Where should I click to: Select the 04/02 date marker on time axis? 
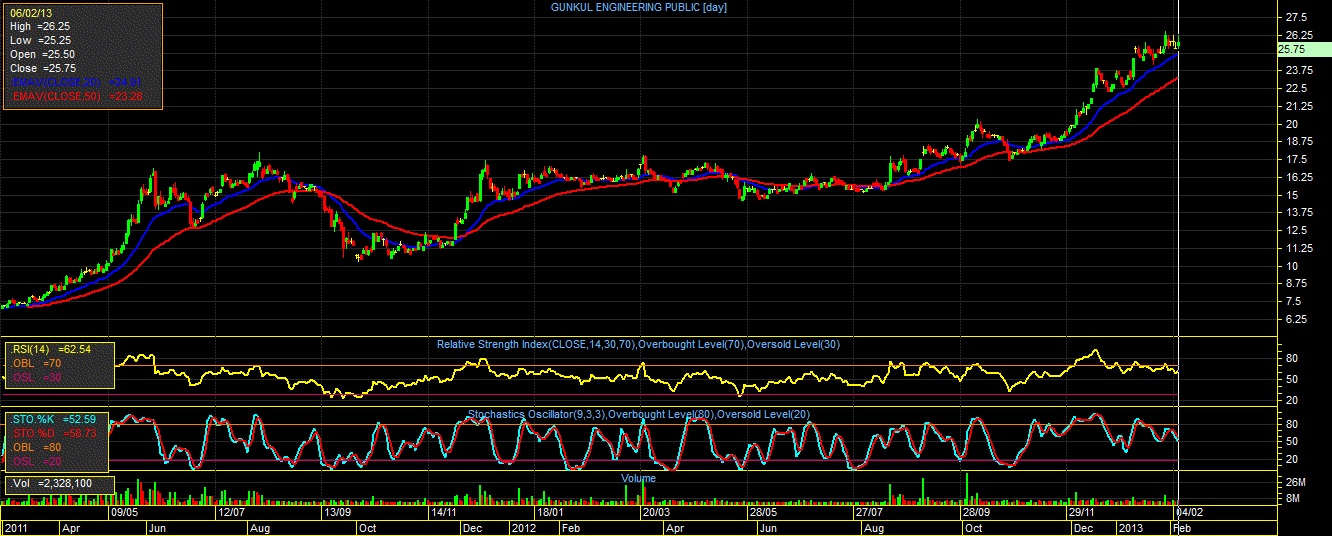tap(1190, 512)
